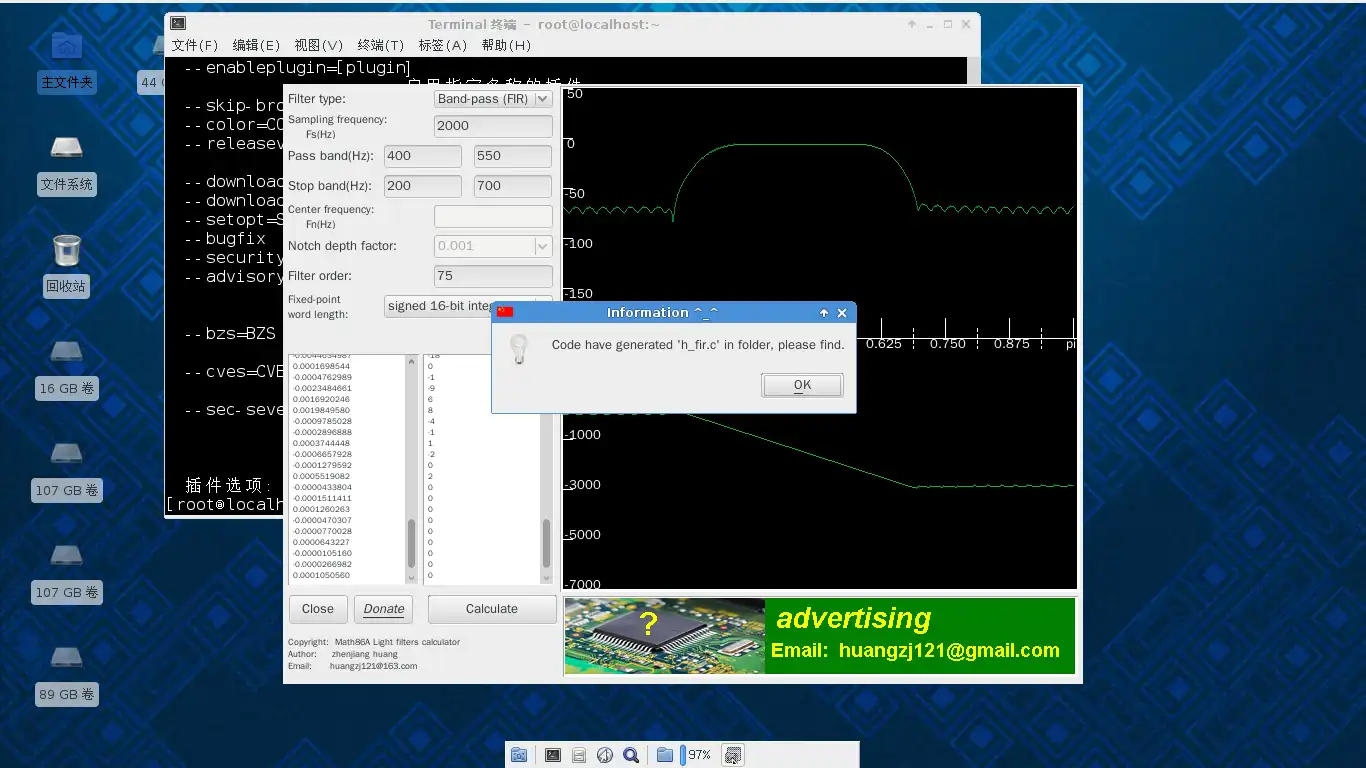
Task: Click the Pass band upper field 550
Action: pyautogui.click(x=513, y=156)
